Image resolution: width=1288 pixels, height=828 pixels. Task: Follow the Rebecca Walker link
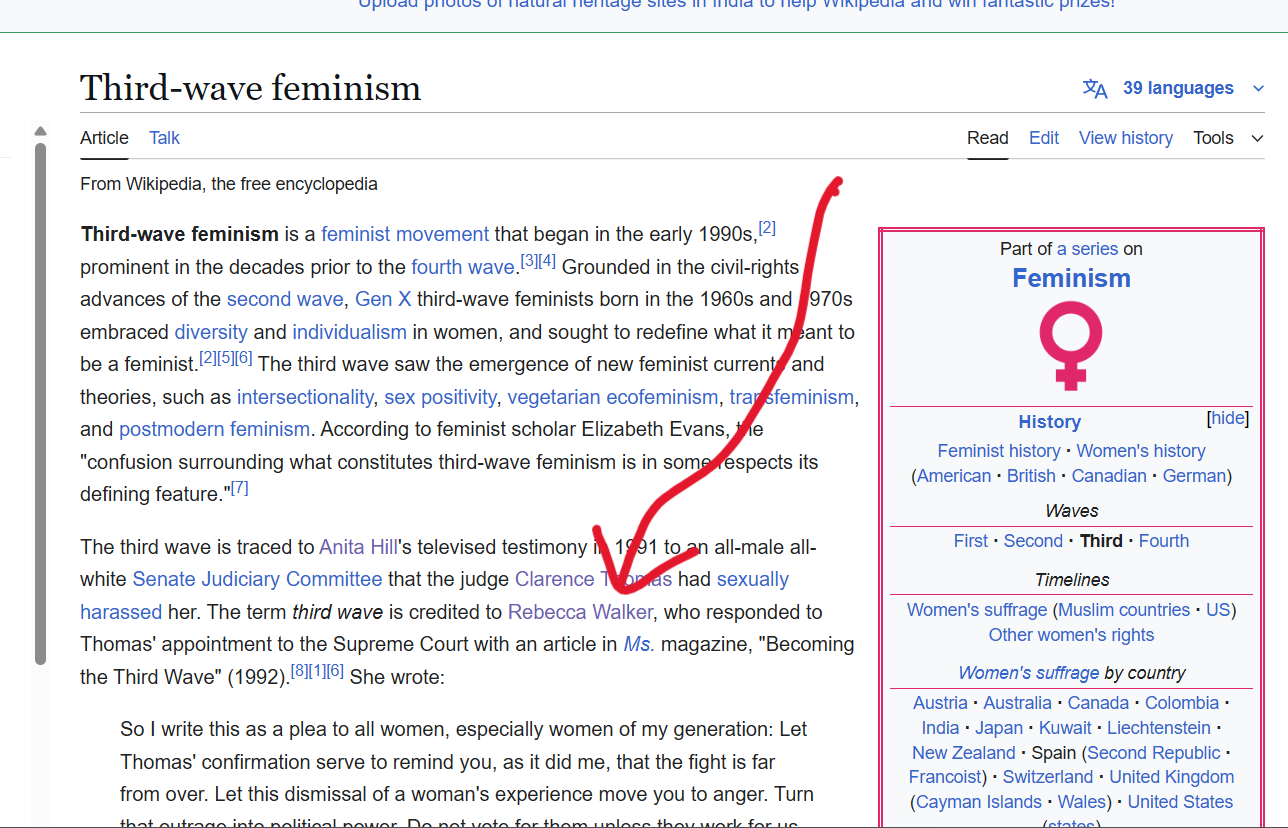click(580, 612)
